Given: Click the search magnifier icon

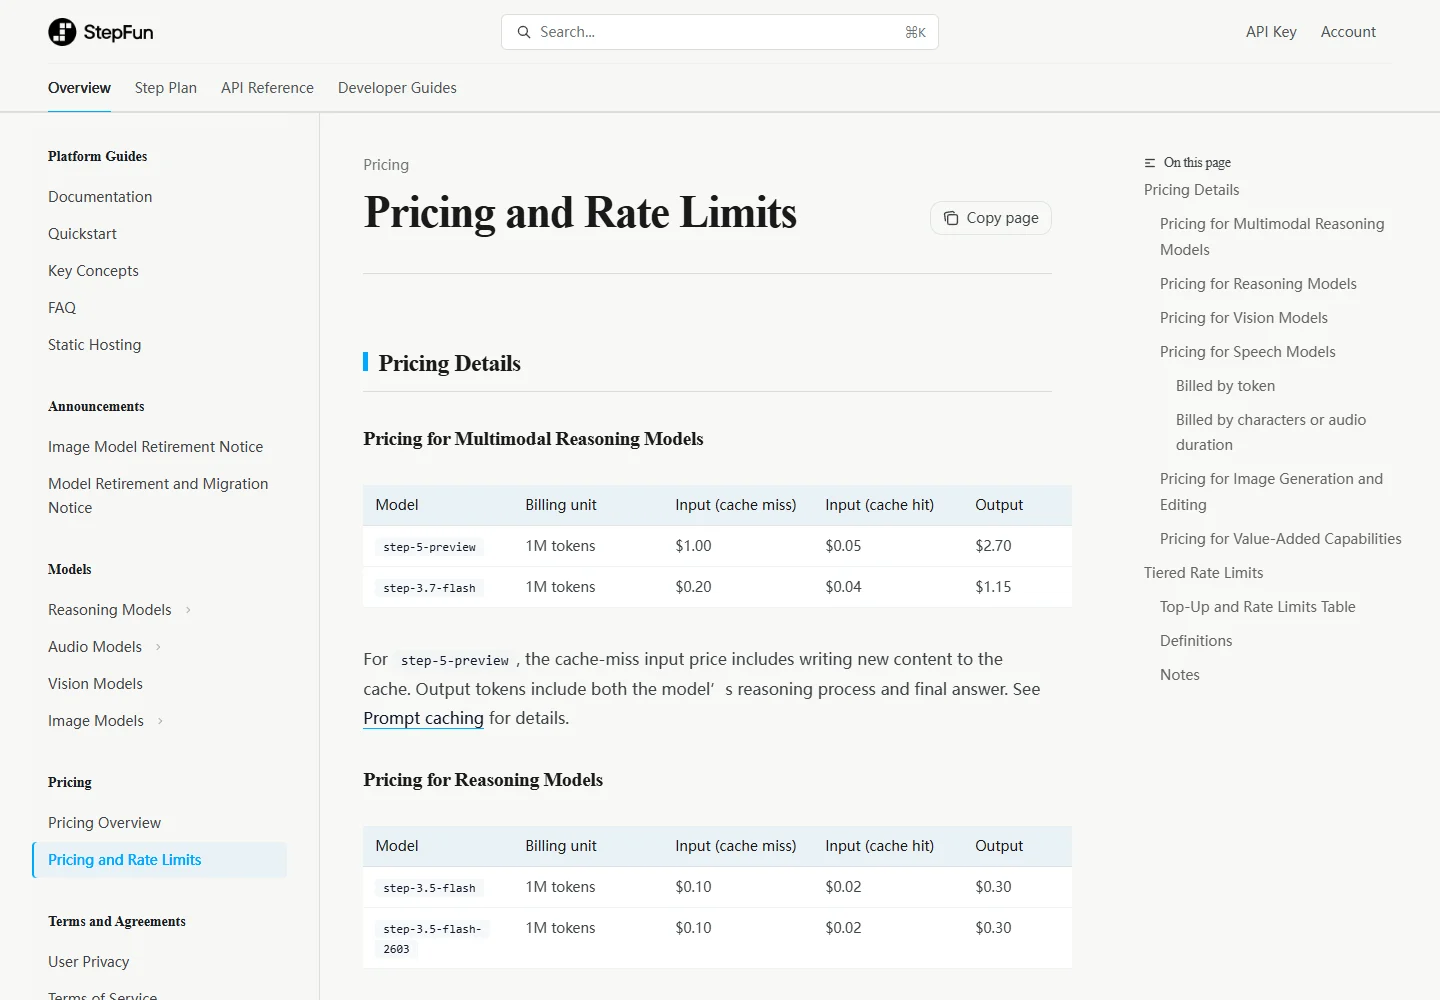Looking at the screenshot, I should pyautogui.click(x=524, y=32).
